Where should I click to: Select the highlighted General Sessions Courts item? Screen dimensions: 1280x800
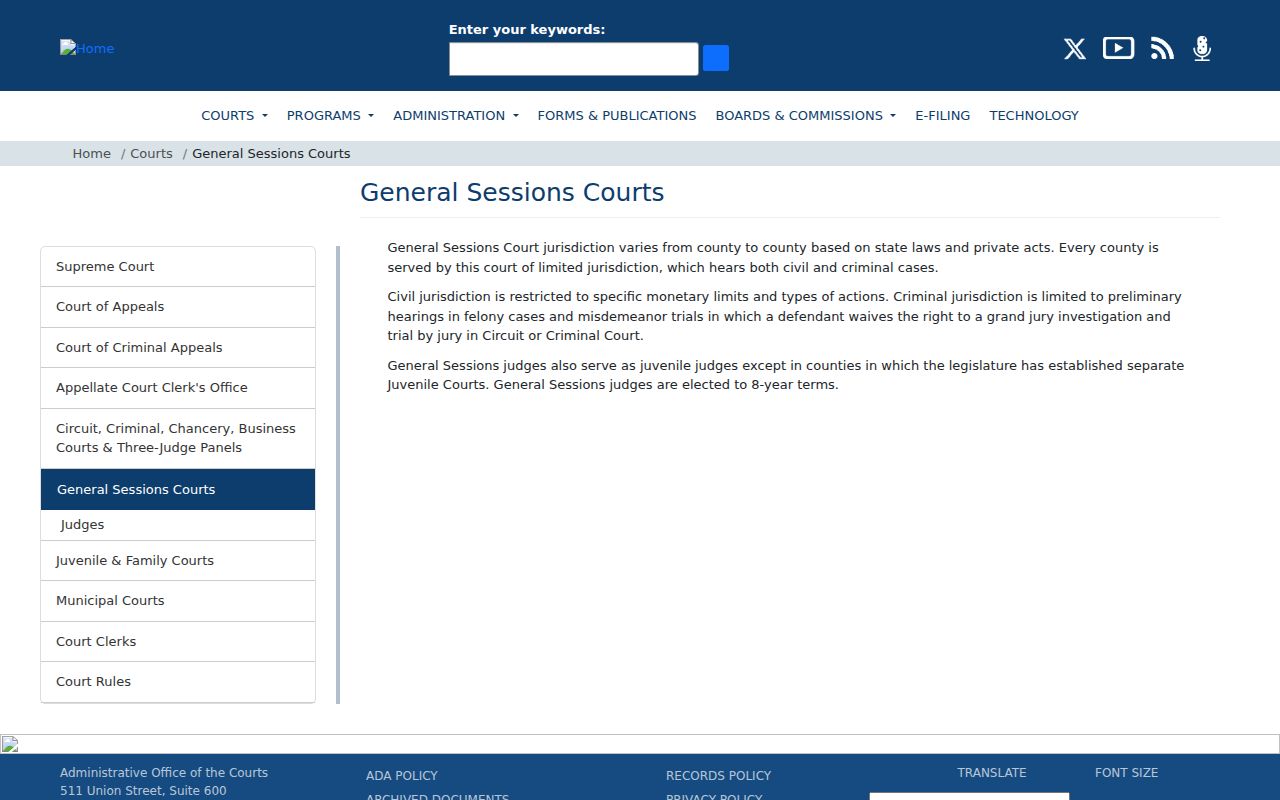pos(178,489)
